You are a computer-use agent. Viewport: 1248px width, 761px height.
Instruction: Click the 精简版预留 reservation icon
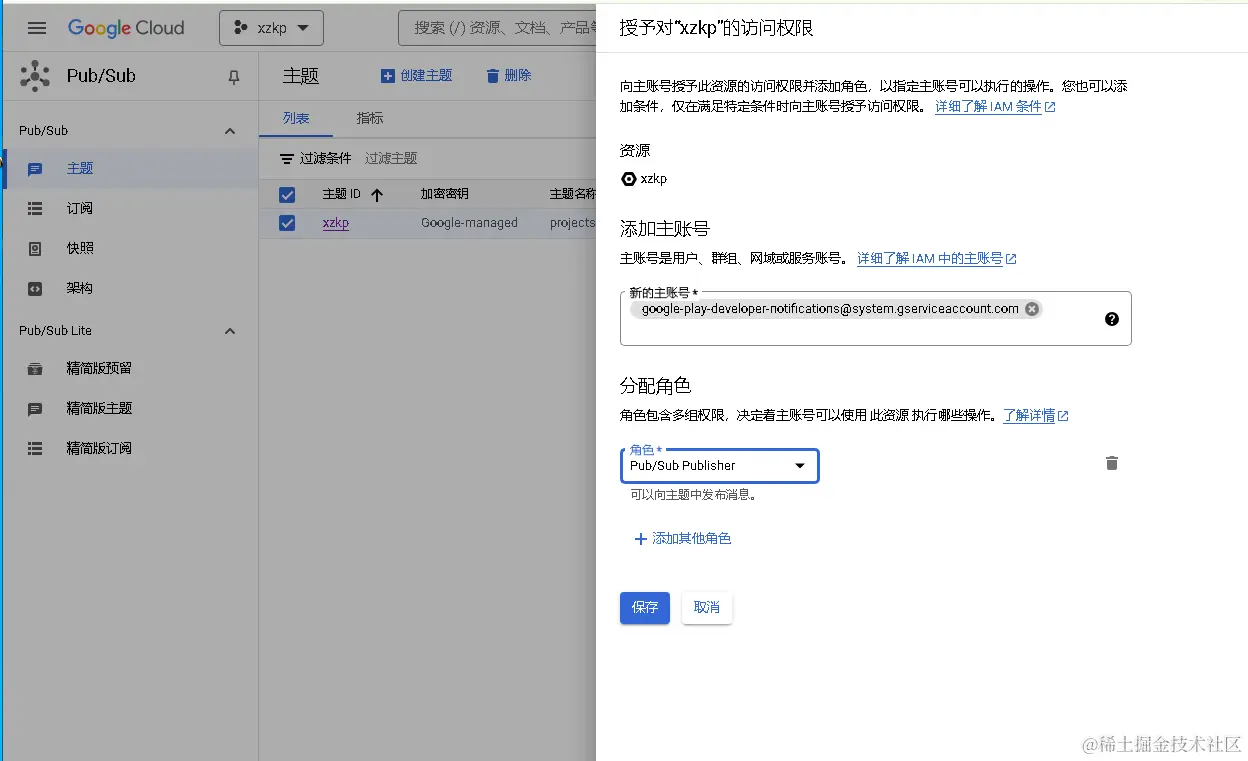coord(35,369)
